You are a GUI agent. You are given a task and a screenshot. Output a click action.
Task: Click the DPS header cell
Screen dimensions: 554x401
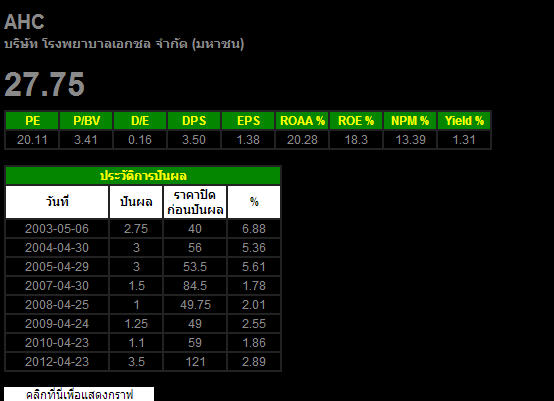click(194, 121)
